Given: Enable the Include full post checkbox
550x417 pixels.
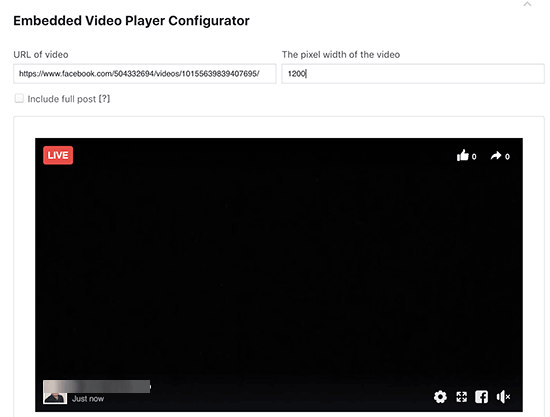Looking at the screenshot, I should 19,99.
